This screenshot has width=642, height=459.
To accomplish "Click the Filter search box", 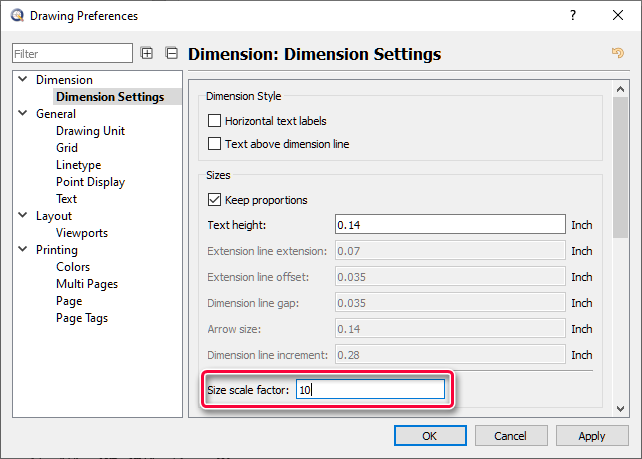I will pyautogui.click(x=73, y=54).
